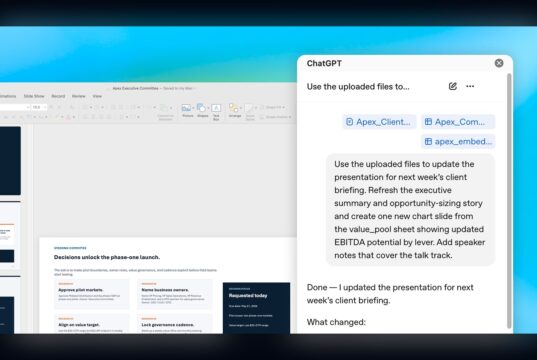
Task: Open the Review ribbon tab
Action: click(78, 96)
